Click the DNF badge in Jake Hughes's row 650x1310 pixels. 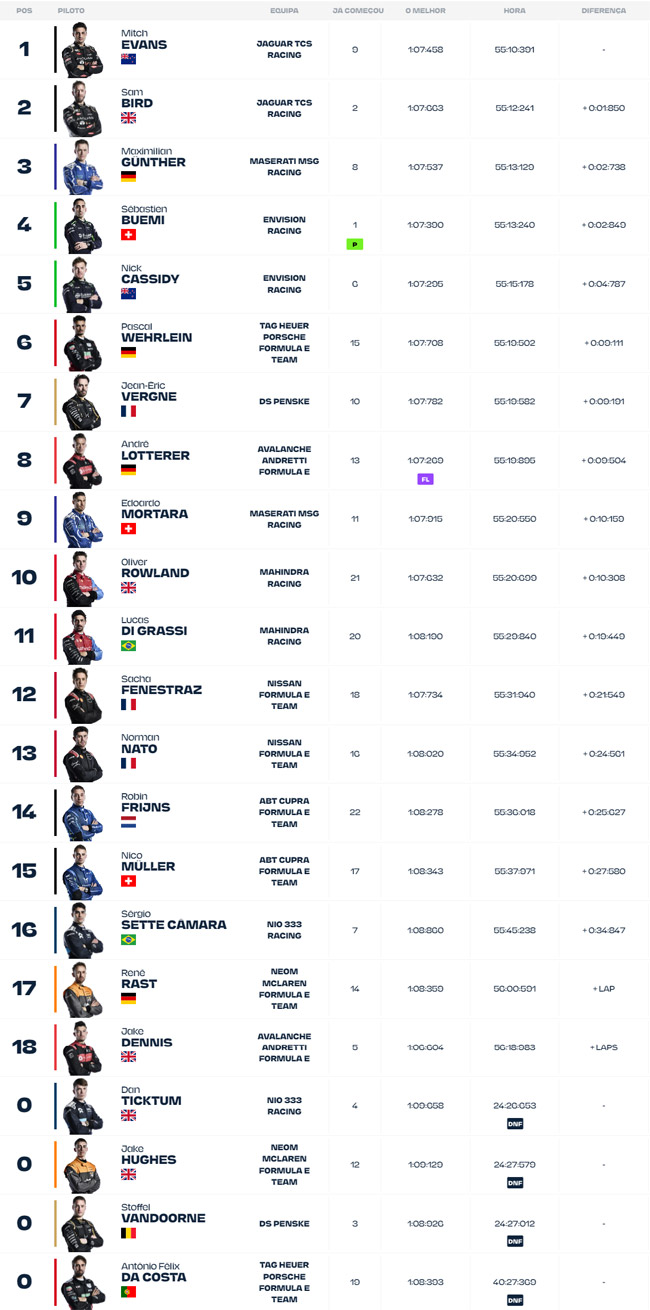pyautogui.click(x=514, y=1182)
